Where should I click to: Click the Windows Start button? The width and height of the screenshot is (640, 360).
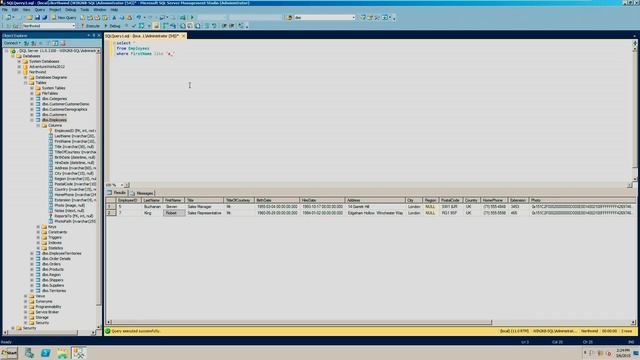(9, 353)
